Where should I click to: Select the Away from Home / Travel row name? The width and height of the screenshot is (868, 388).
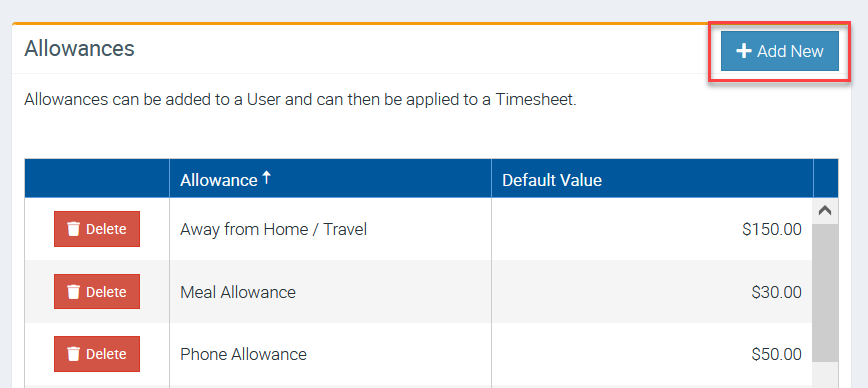click(273, 229)
